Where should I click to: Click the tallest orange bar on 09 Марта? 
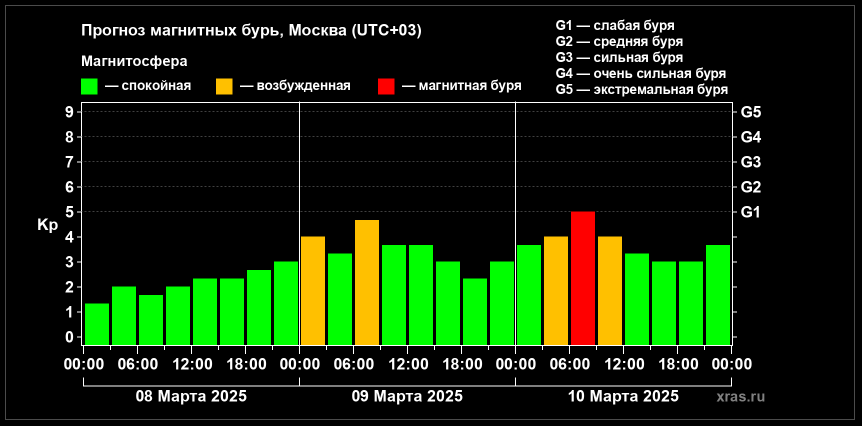367,281
